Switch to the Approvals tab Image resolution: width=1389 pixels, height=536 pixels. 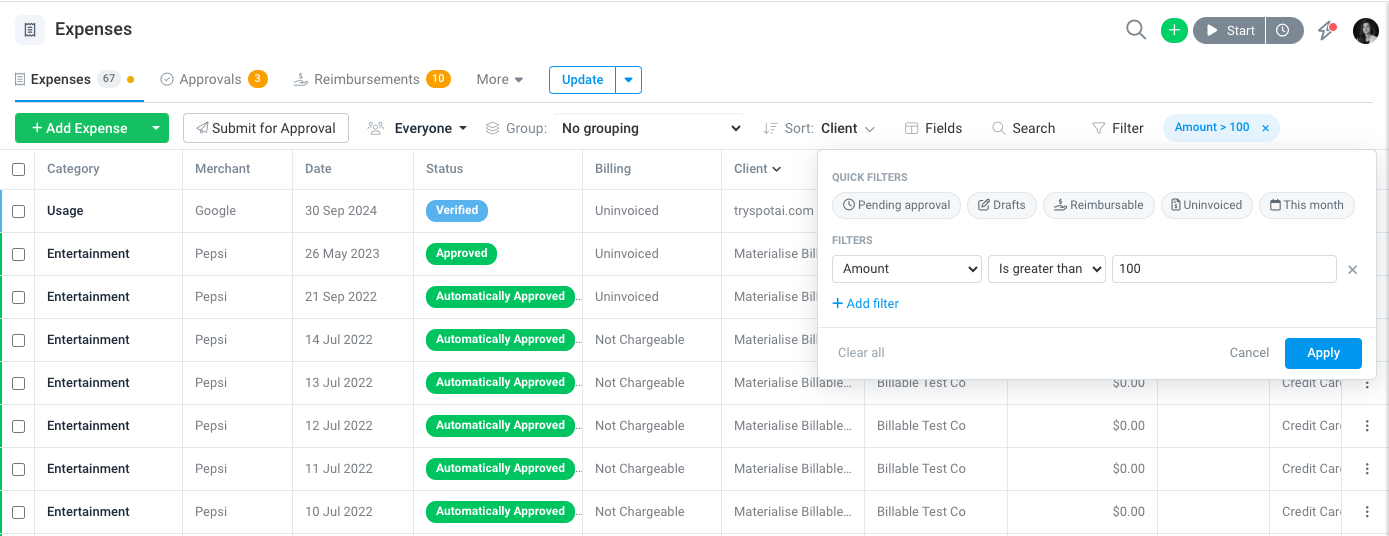[213, 79]
